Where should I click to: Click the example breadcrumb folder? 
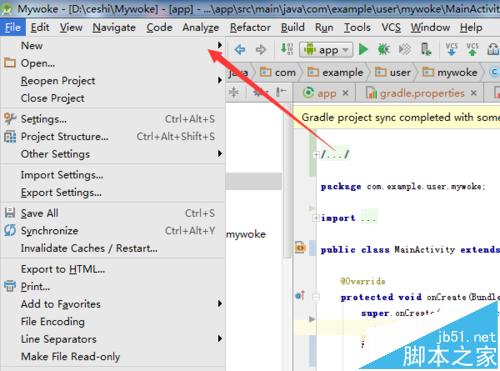coord(335,72)
